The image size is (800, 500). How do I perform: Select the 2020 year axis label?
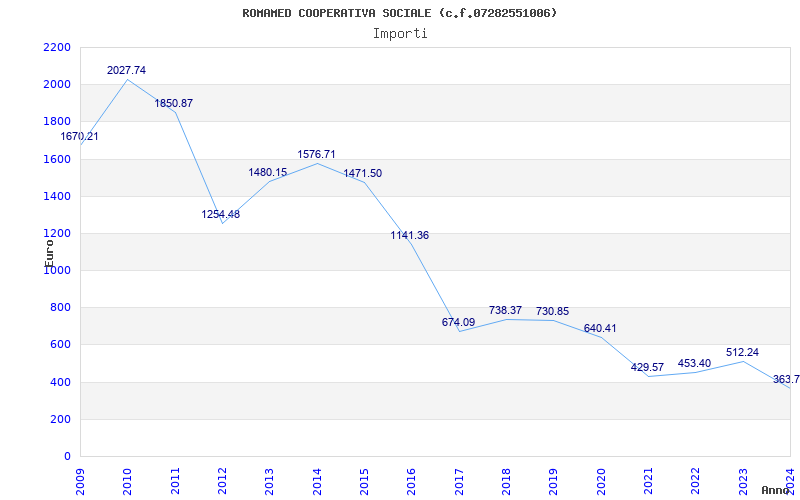coord(601,481)
